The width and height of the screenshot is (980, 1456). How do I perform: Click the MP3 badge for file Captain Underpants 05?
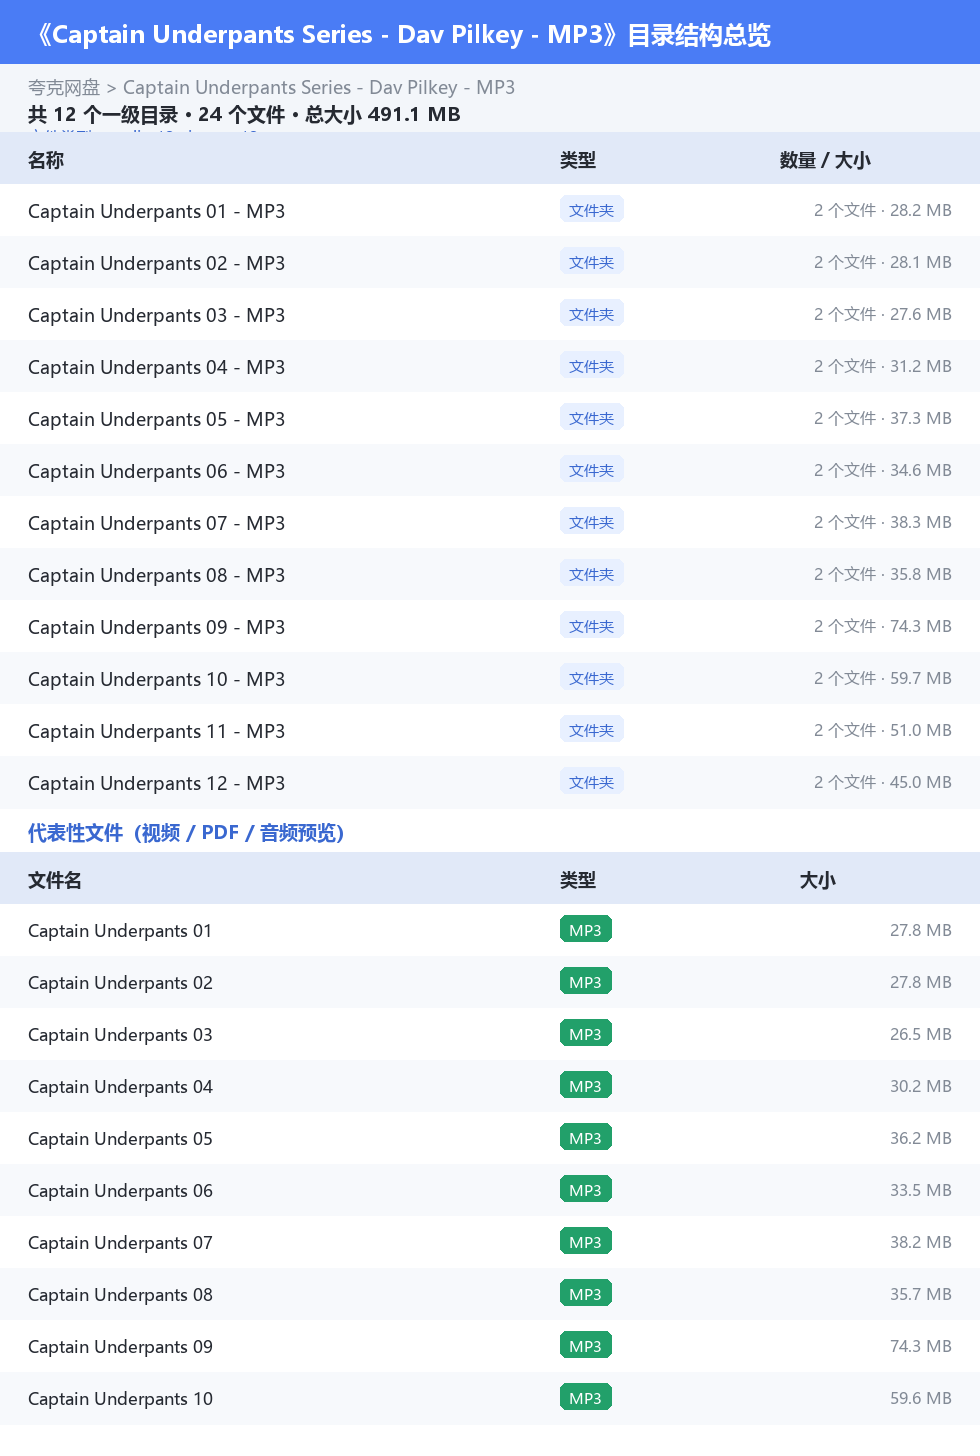click(x=586, y=1138)
